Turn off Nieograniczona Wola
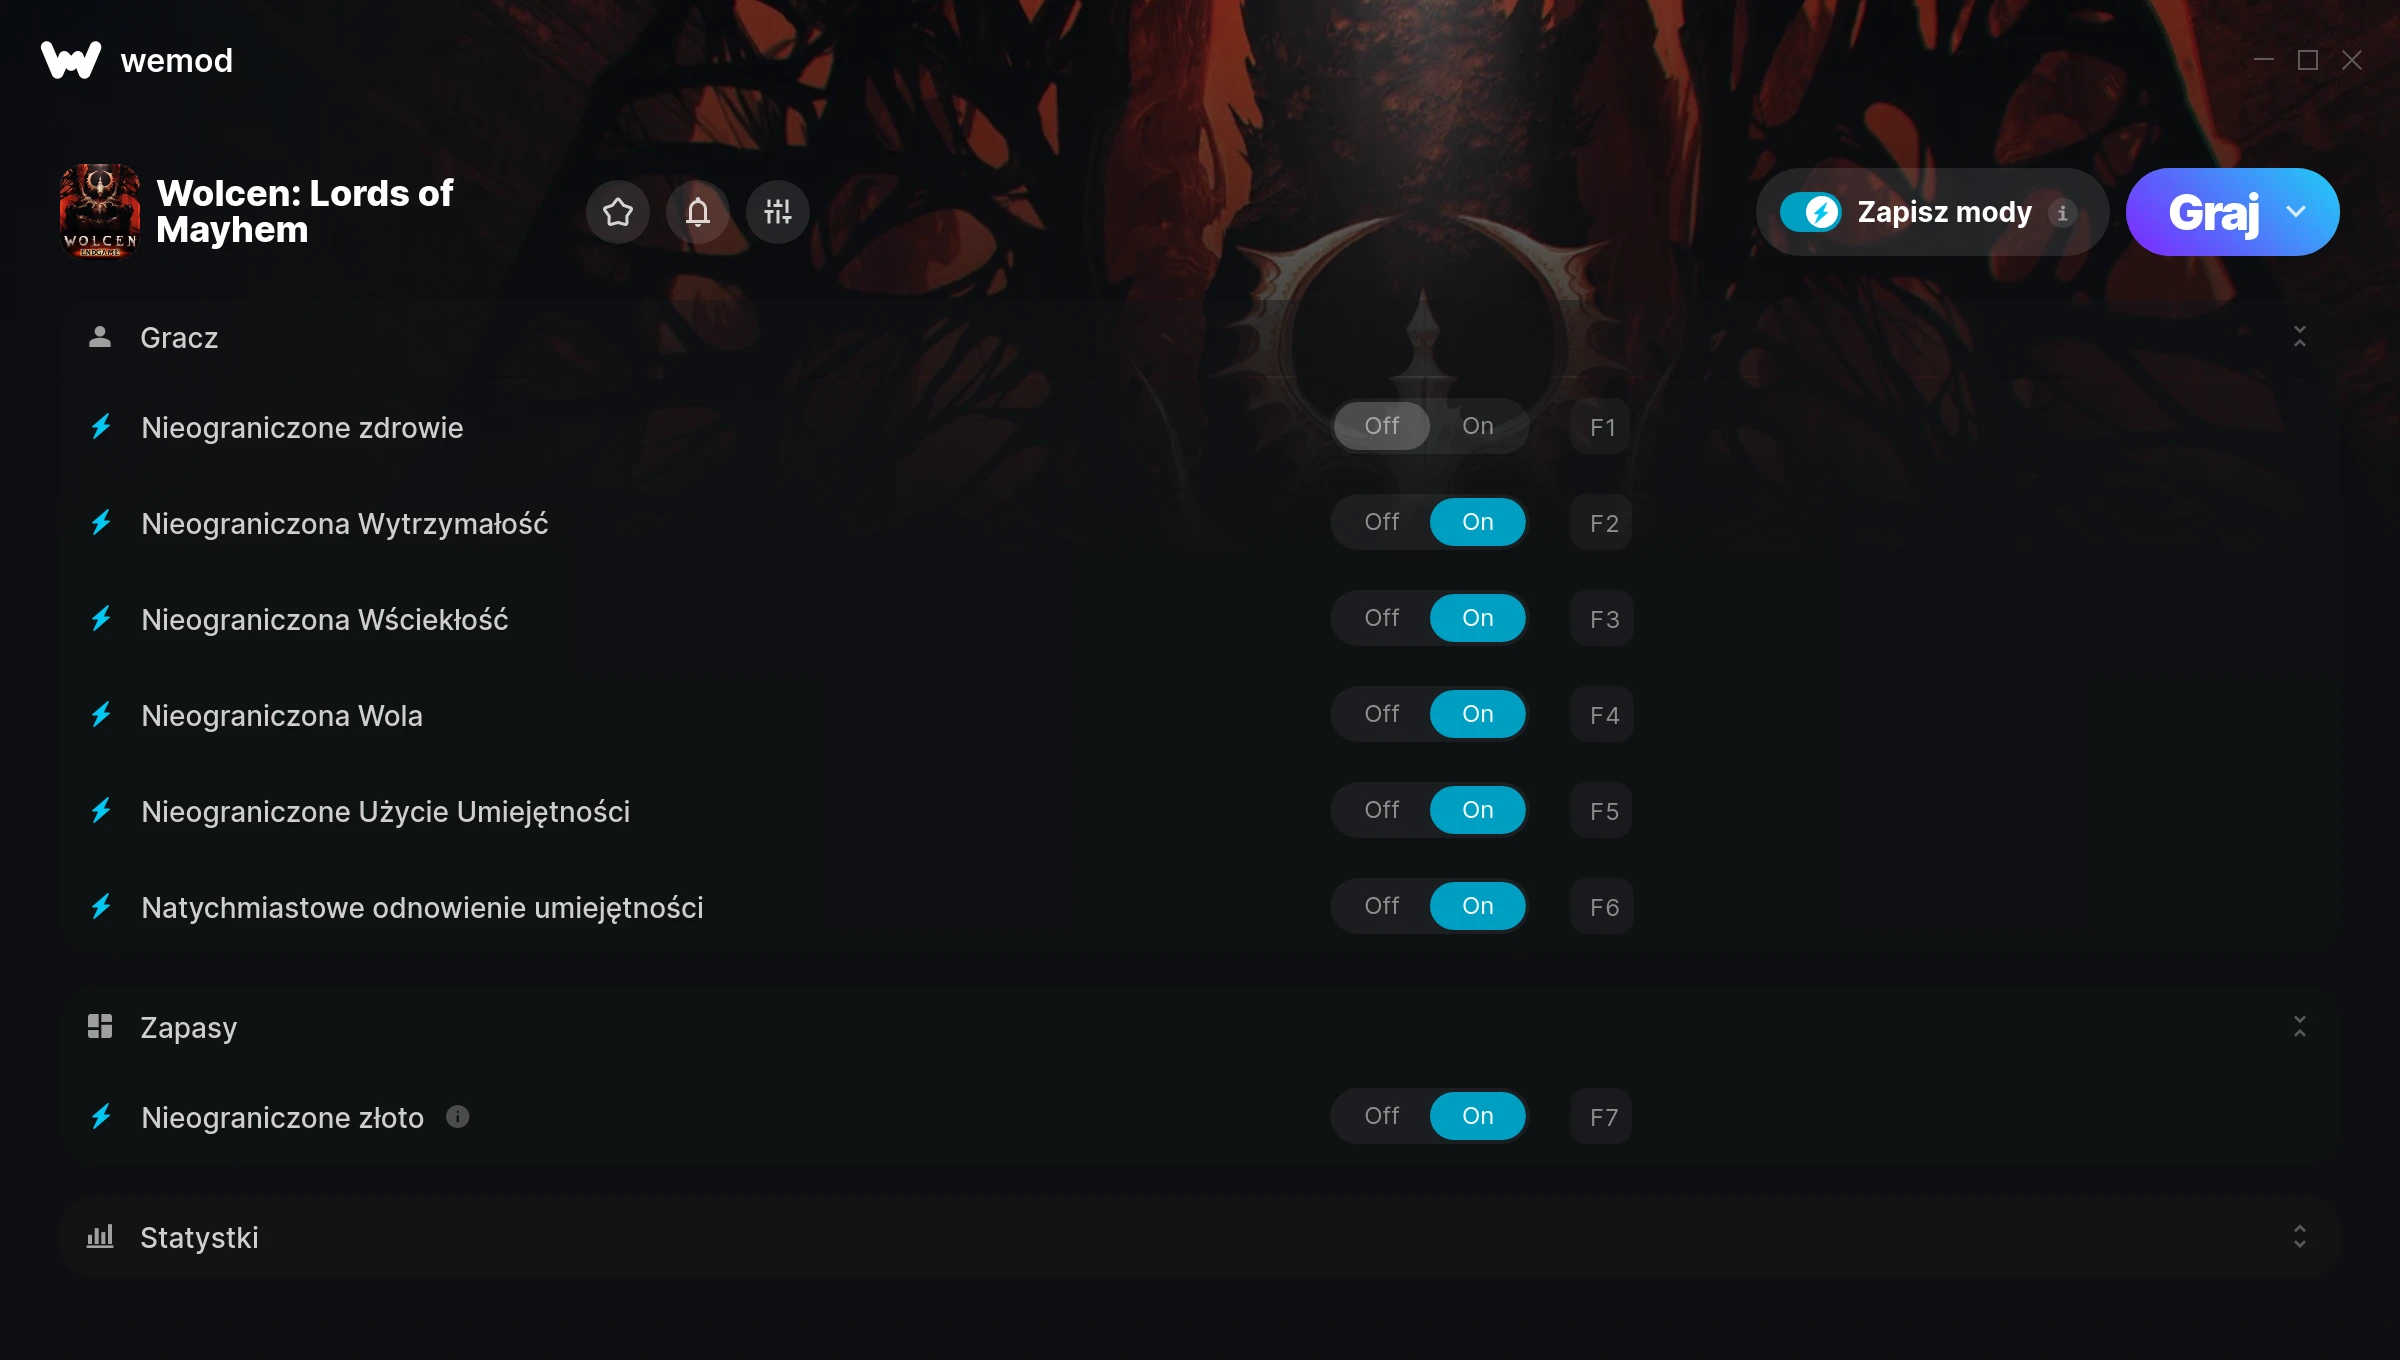 point(1382,714)
